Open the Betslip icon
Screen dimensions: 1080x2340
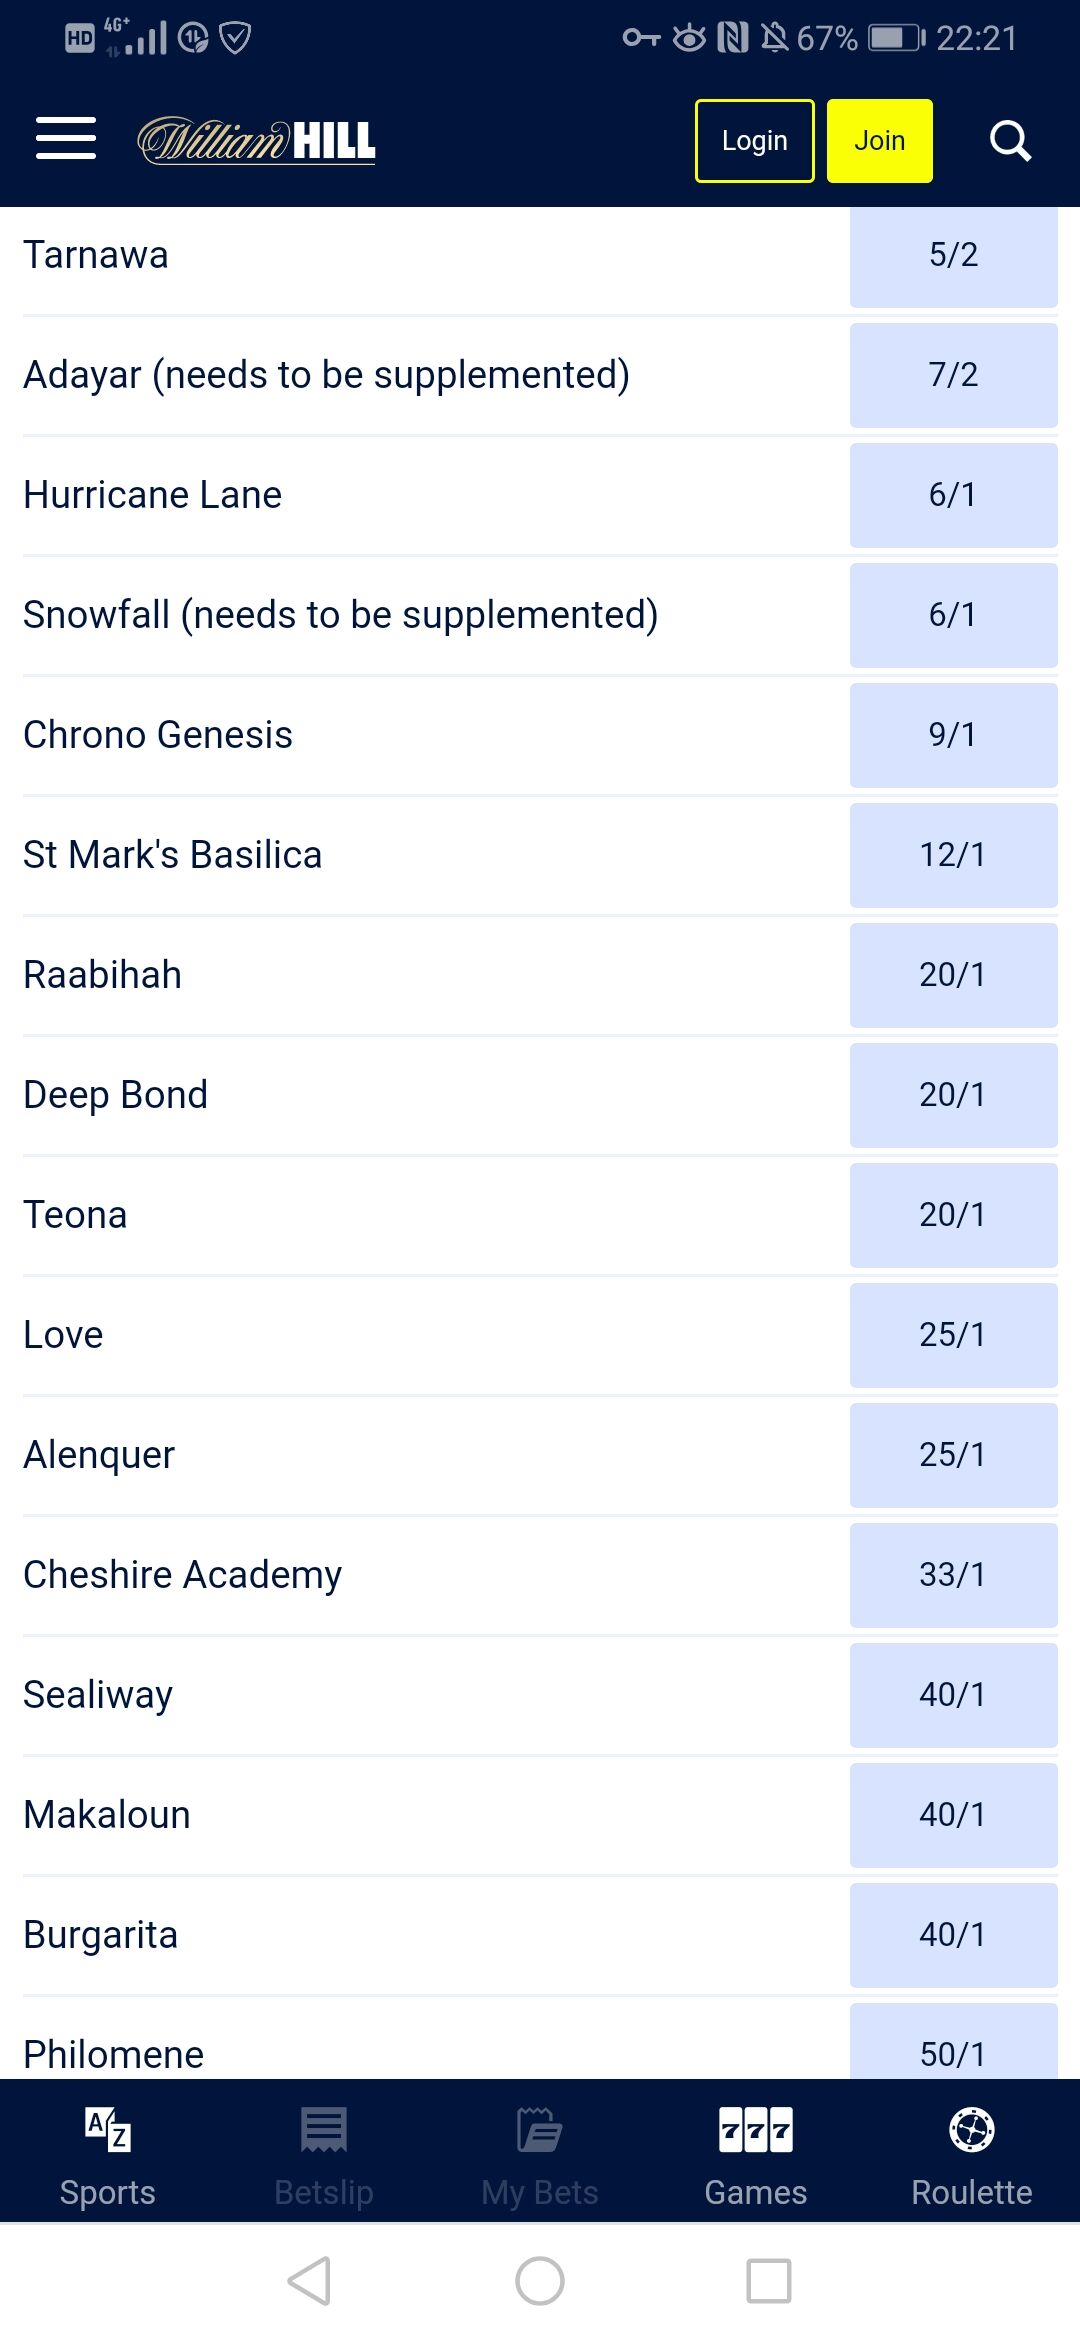[x=324, y=2130]
